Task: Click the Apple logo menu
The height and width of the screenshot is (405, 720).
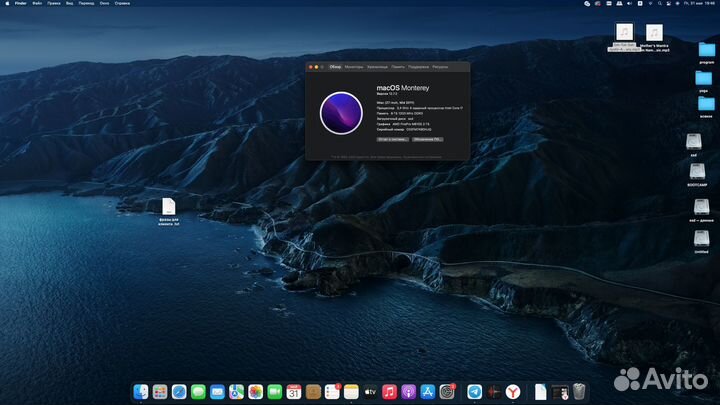Action: (7, 3)
